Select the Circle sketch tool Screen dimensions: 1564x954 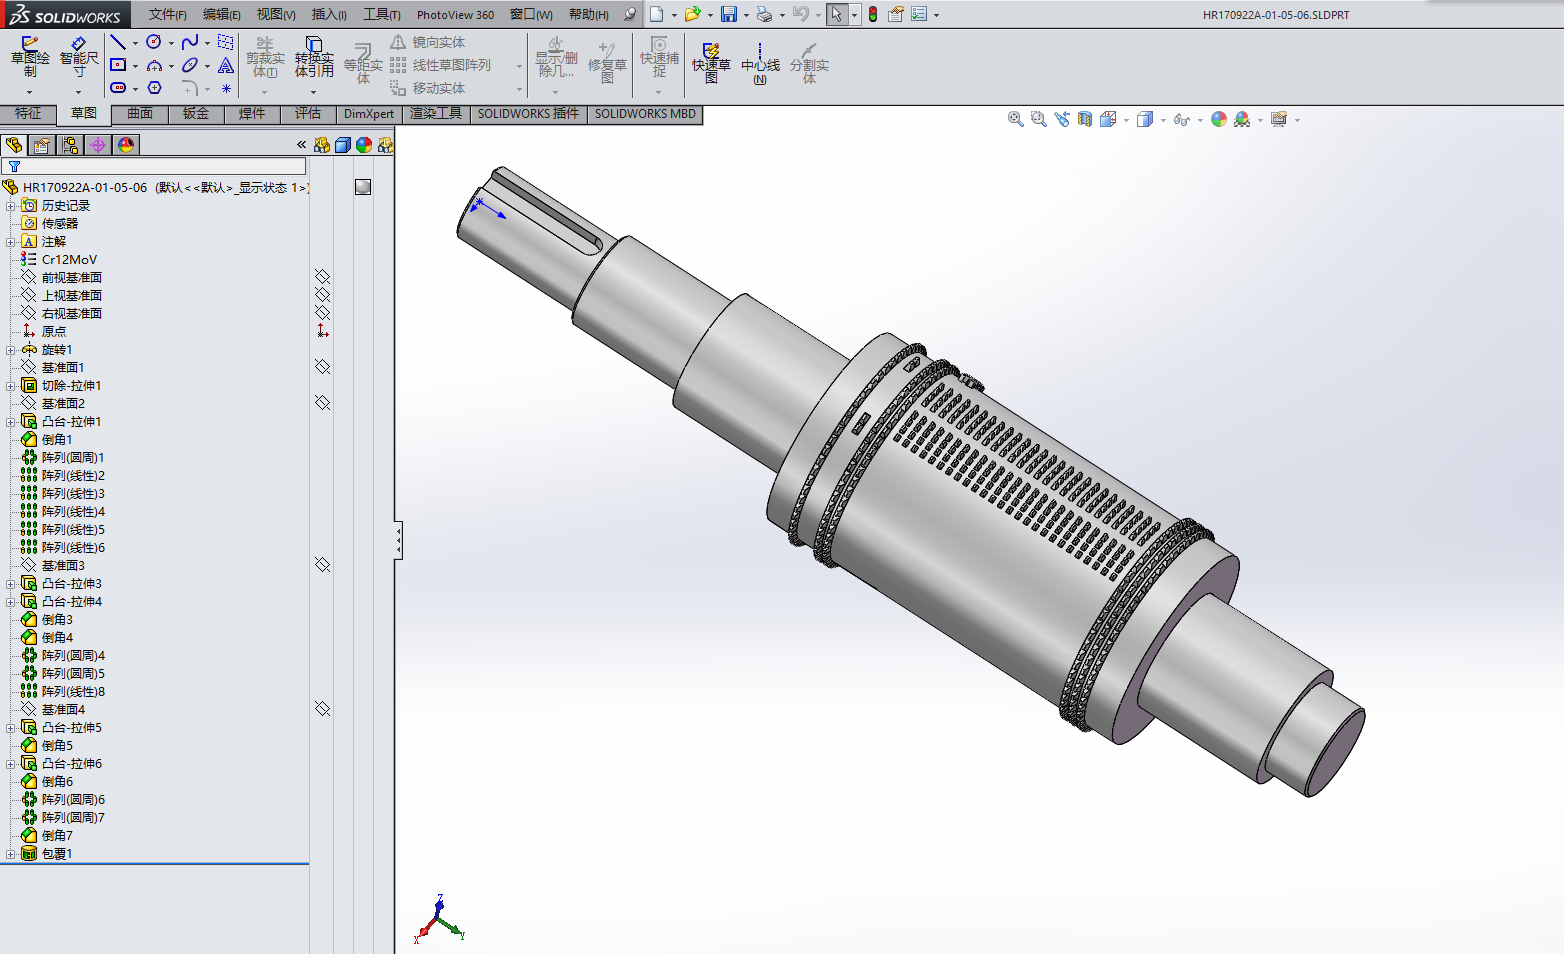coord(154,42)
